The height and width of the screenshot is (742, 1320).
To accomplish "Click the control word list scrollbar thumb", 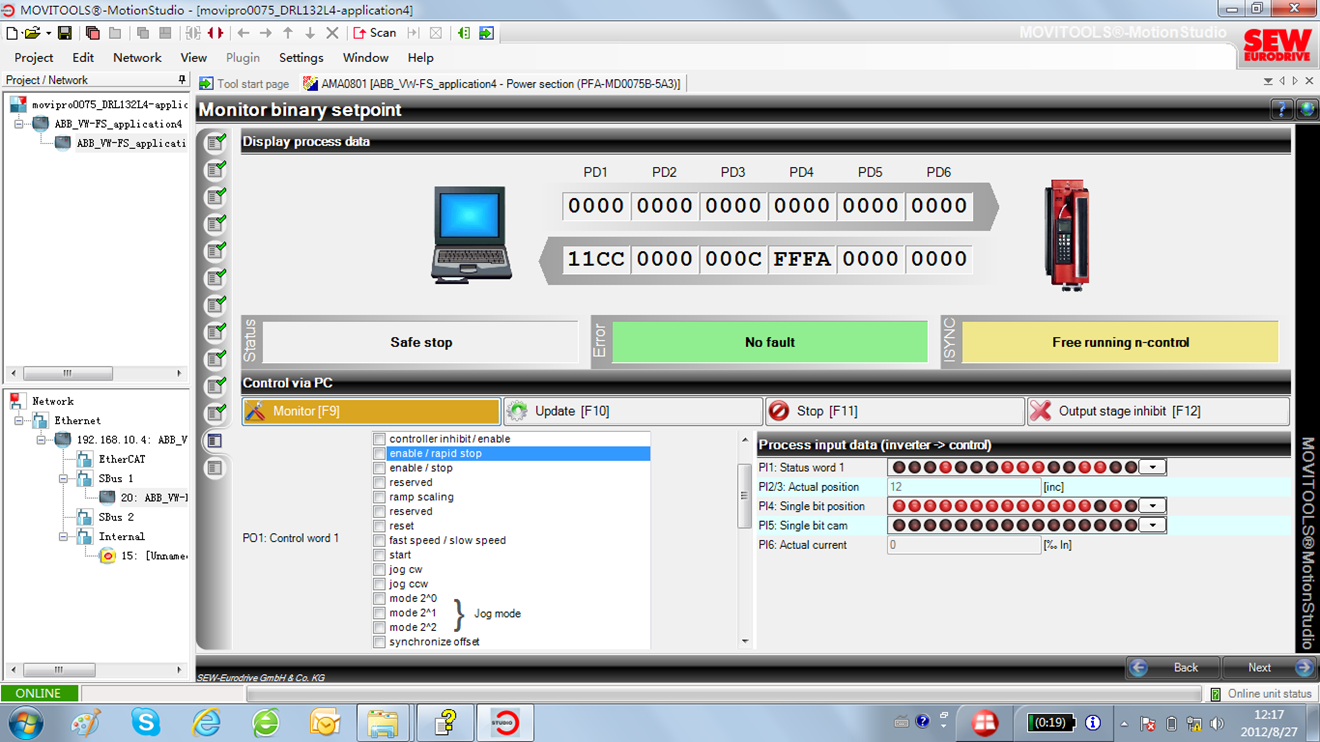I will pos(744,495).
